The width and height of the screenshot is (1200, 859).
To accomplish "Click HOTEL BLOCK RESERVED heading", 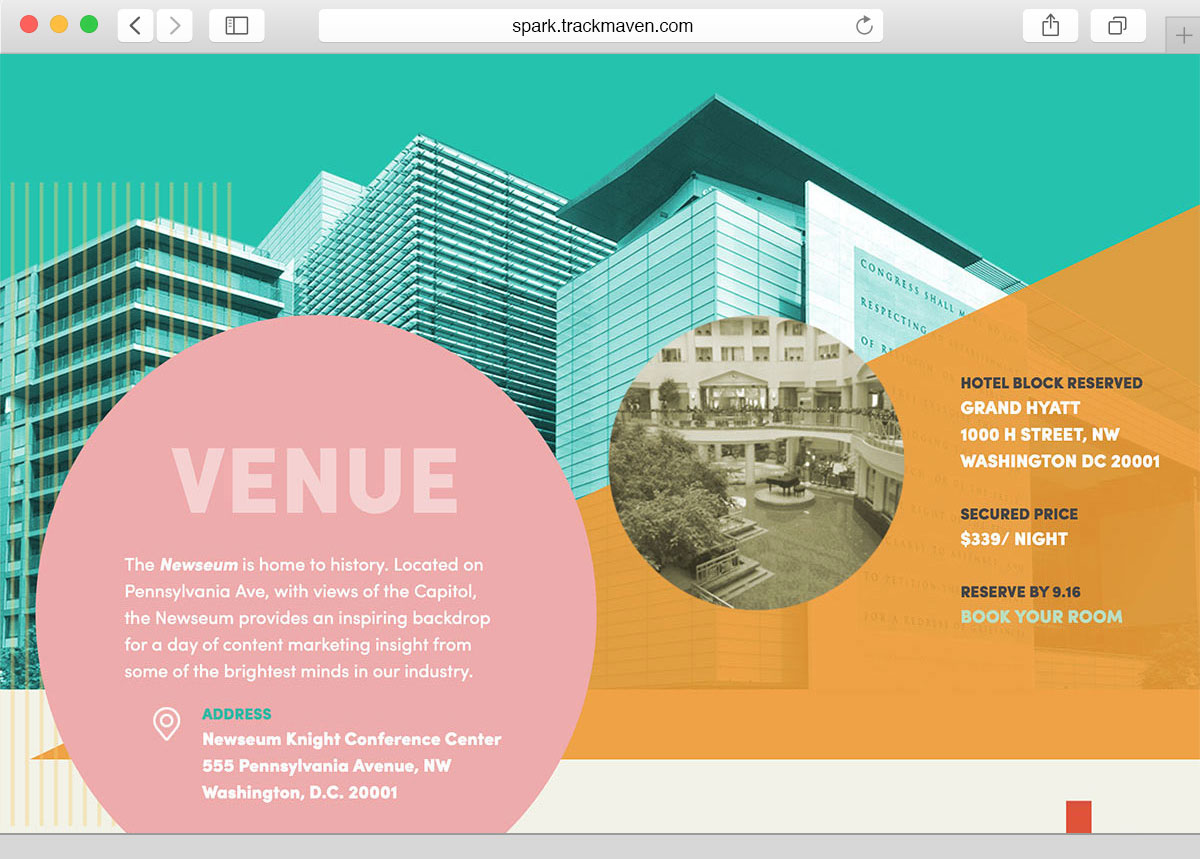I will [1051, 383].
